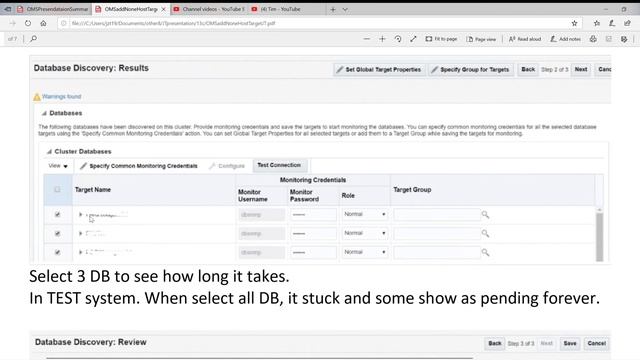The height and width of the screenshot is (360, 640).
Task: Uncheck the third database row checkbox
Action: point(57,252)
